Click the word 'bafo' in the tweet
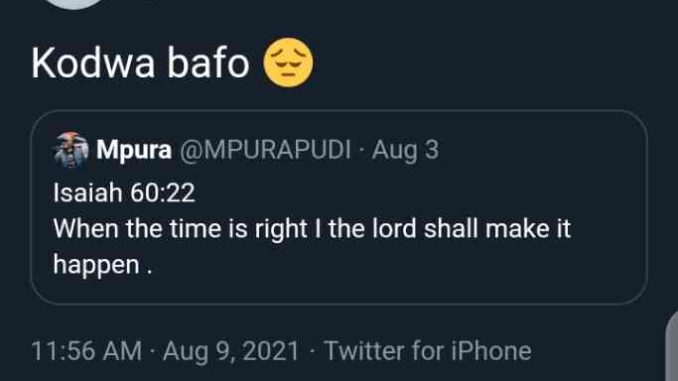Viewport: 678px width, 381px height. pos(208,63)
